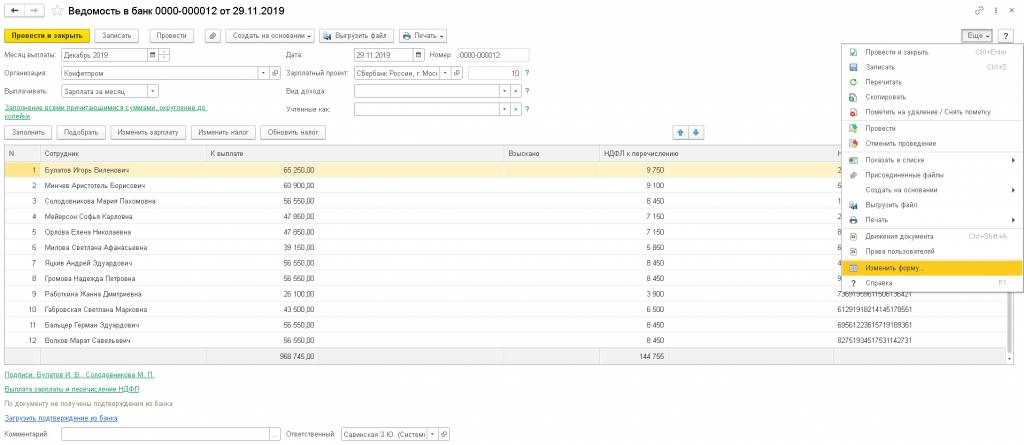Choose Скопировать in the Еще menu
The height and width of the screenshot is (445, 1024).
932,97
